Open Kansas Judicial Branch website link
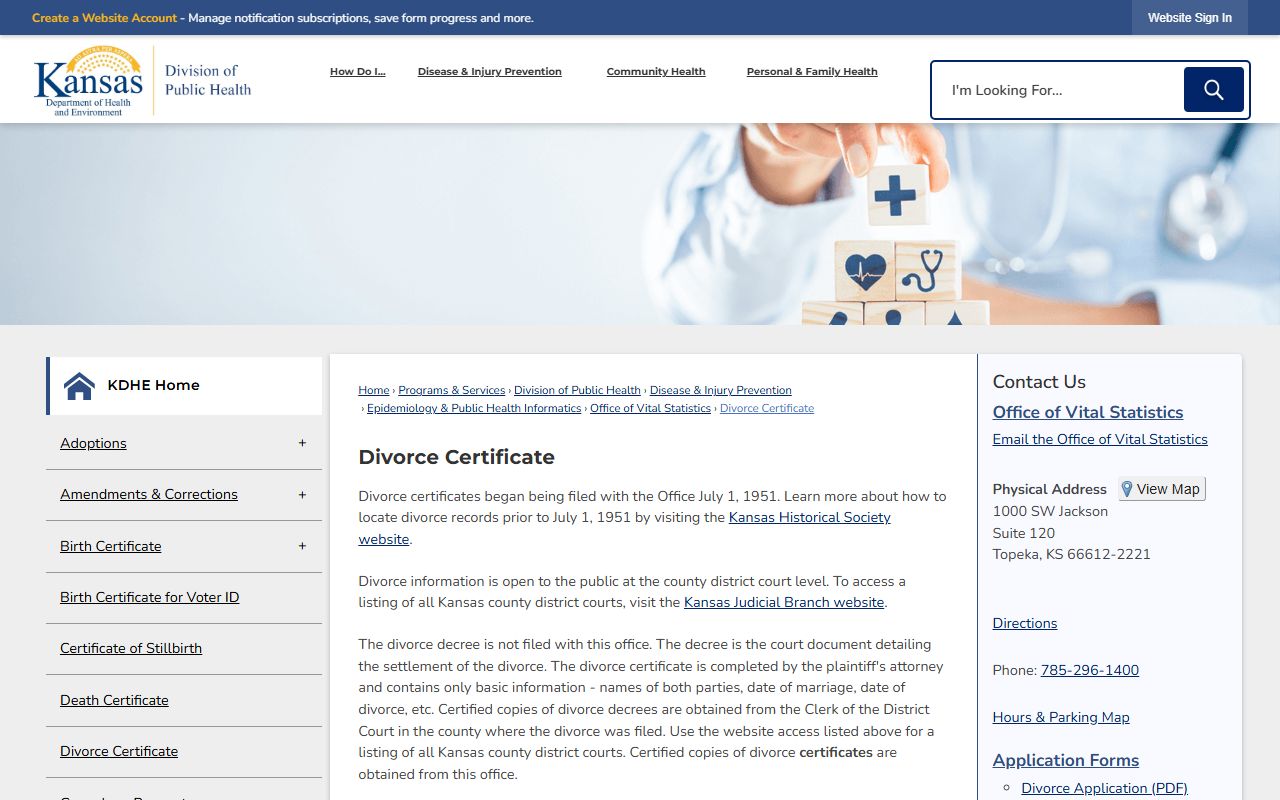The image size is (1280, 800). click(784, 602)
